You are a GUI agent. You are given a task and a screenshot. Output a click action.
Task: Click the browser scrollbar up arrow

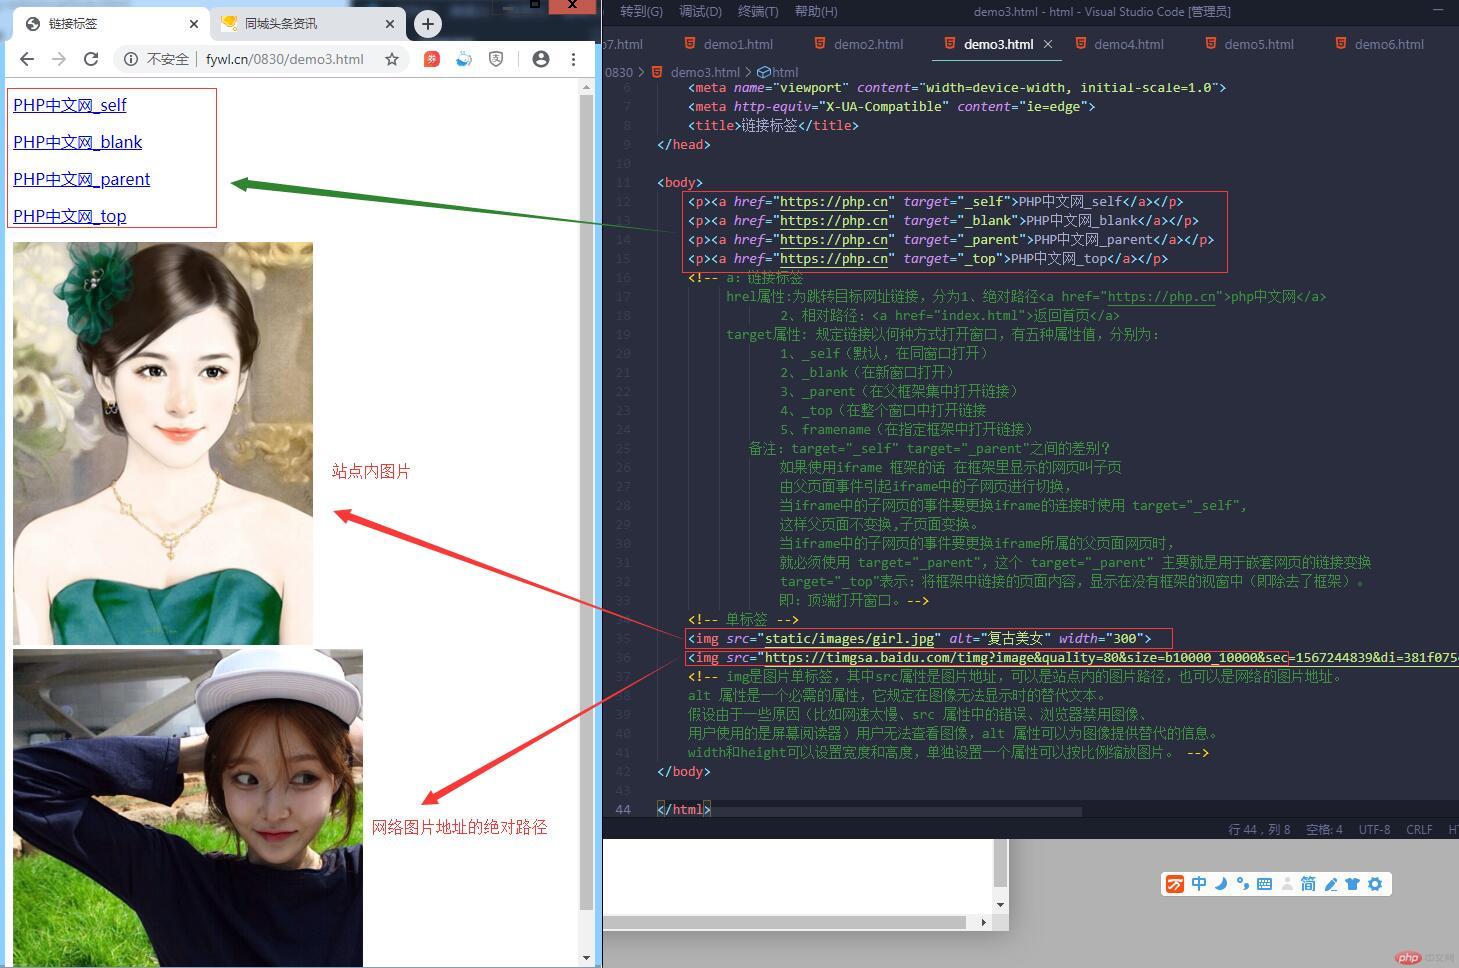tap(587, 88)
